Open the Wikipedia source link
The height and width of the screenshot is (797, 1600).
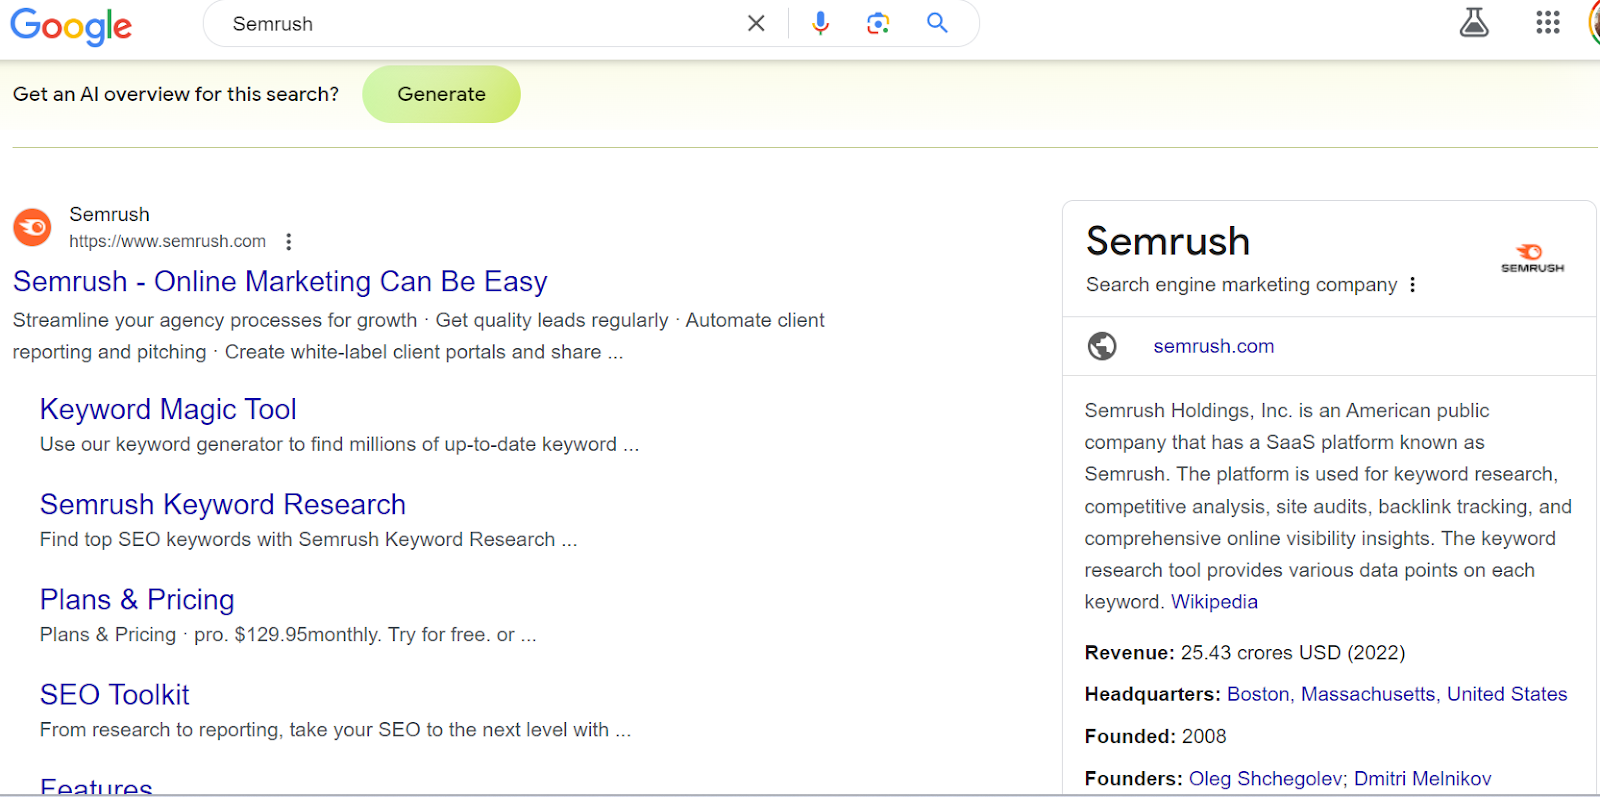tap(1214, 602)
